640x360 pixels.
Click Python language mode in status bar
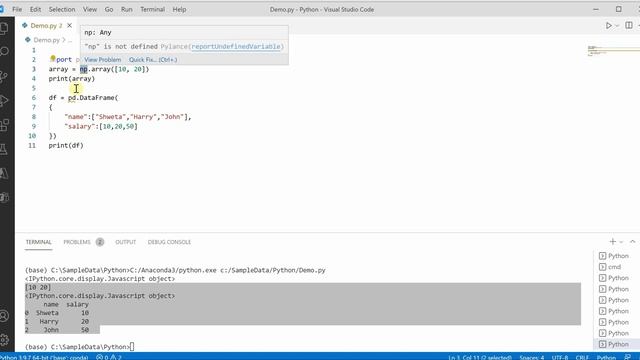606,357
